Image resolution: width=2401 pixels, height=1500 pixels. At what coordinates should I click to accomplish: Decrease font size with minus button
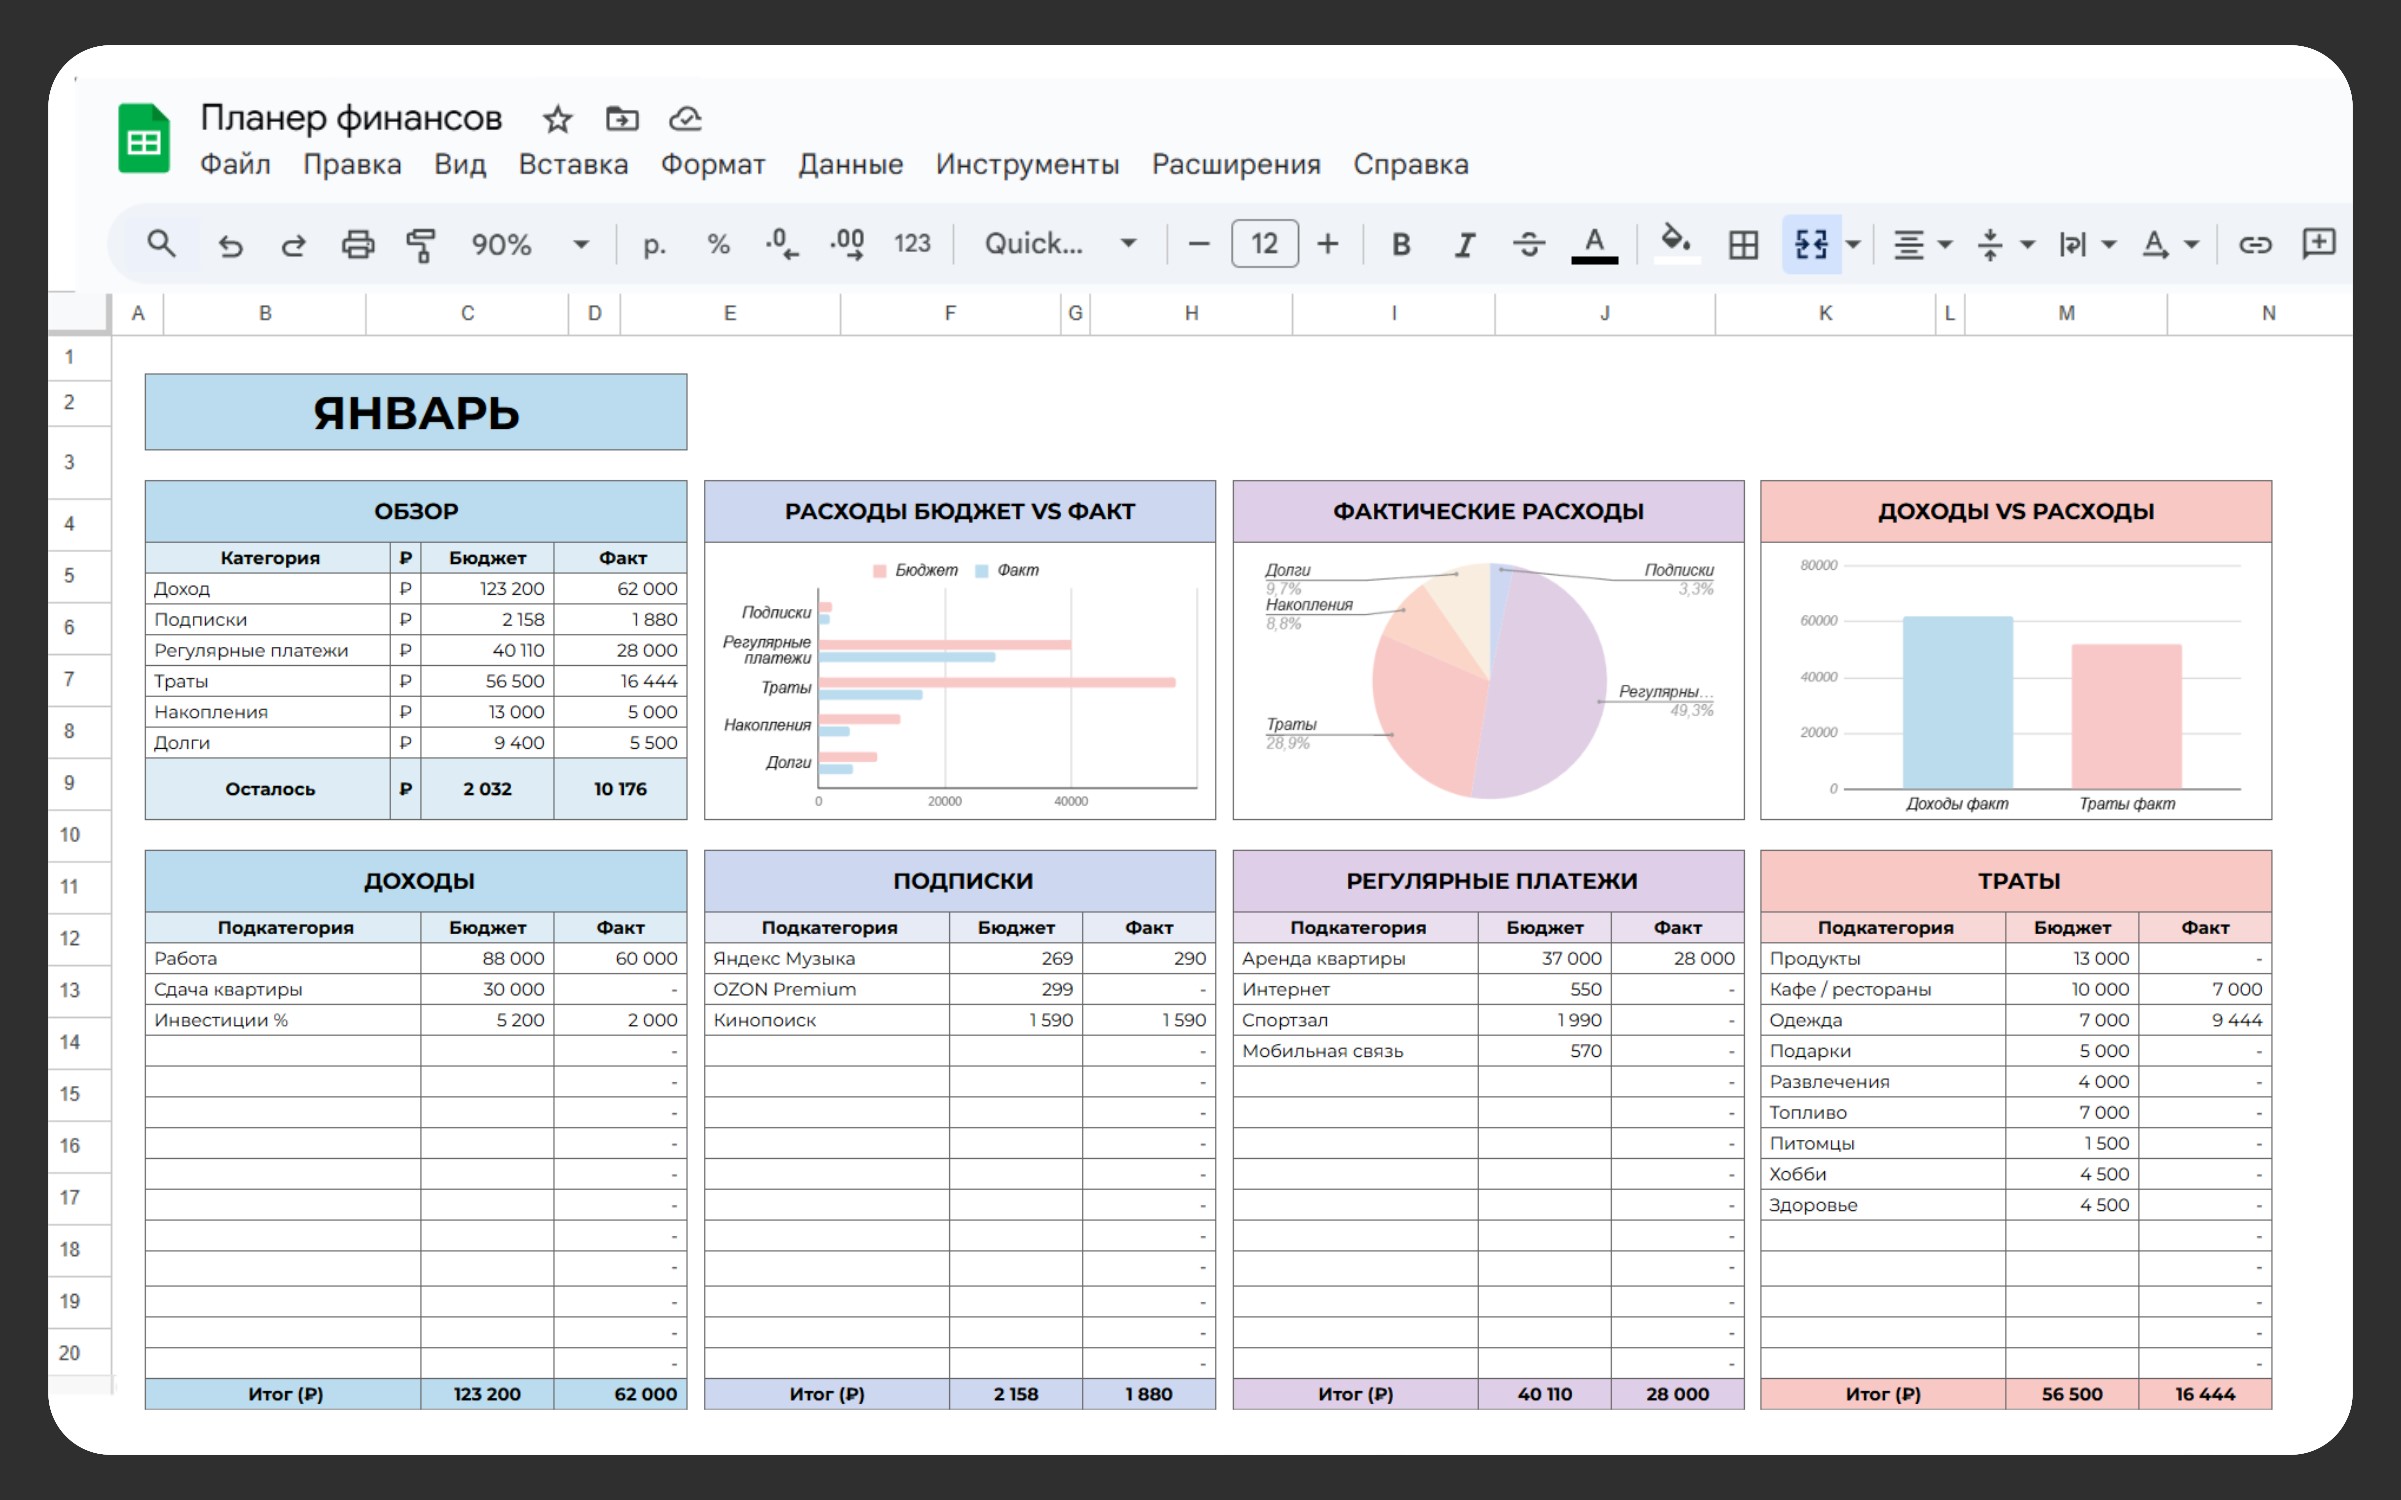click(1198, 244)
